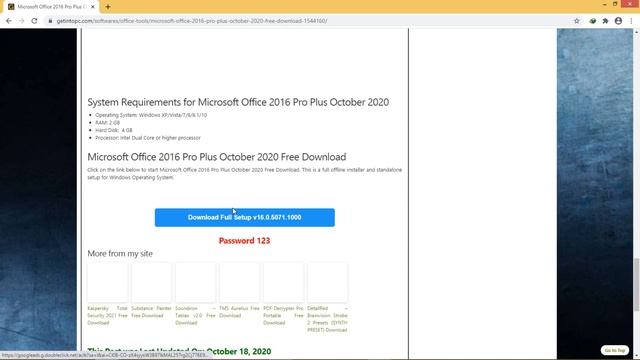Click the scrollbar up arrow
This screenshot has width=640, height=360.
tap(636, 31)
